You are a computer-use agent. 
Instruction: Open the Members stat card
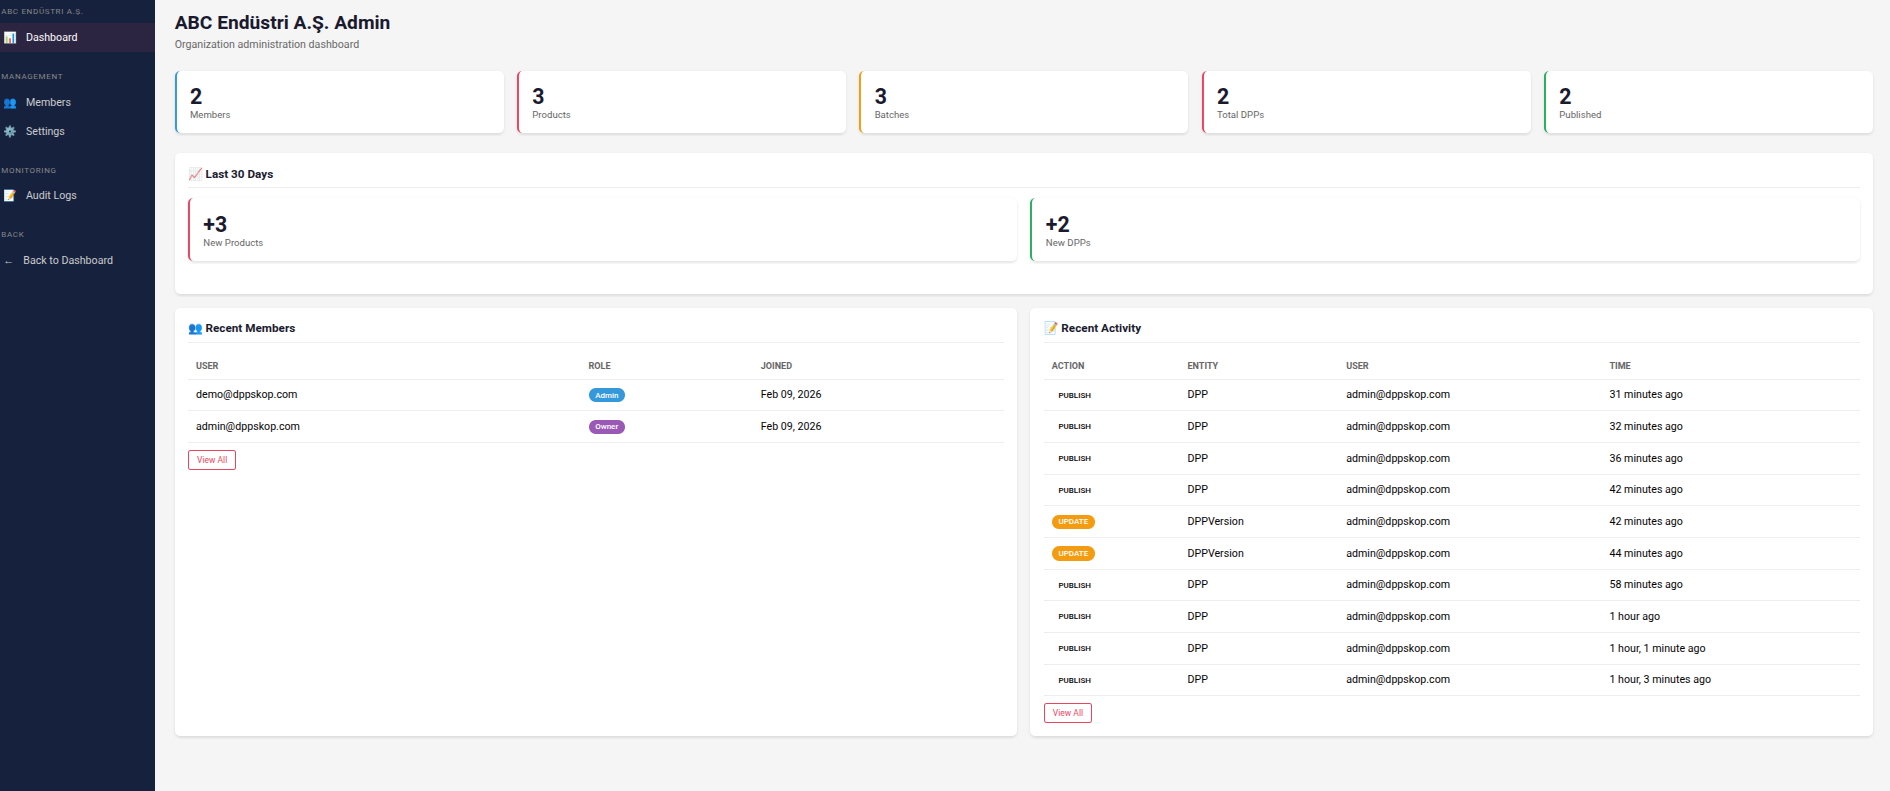(x=340, y=102)
